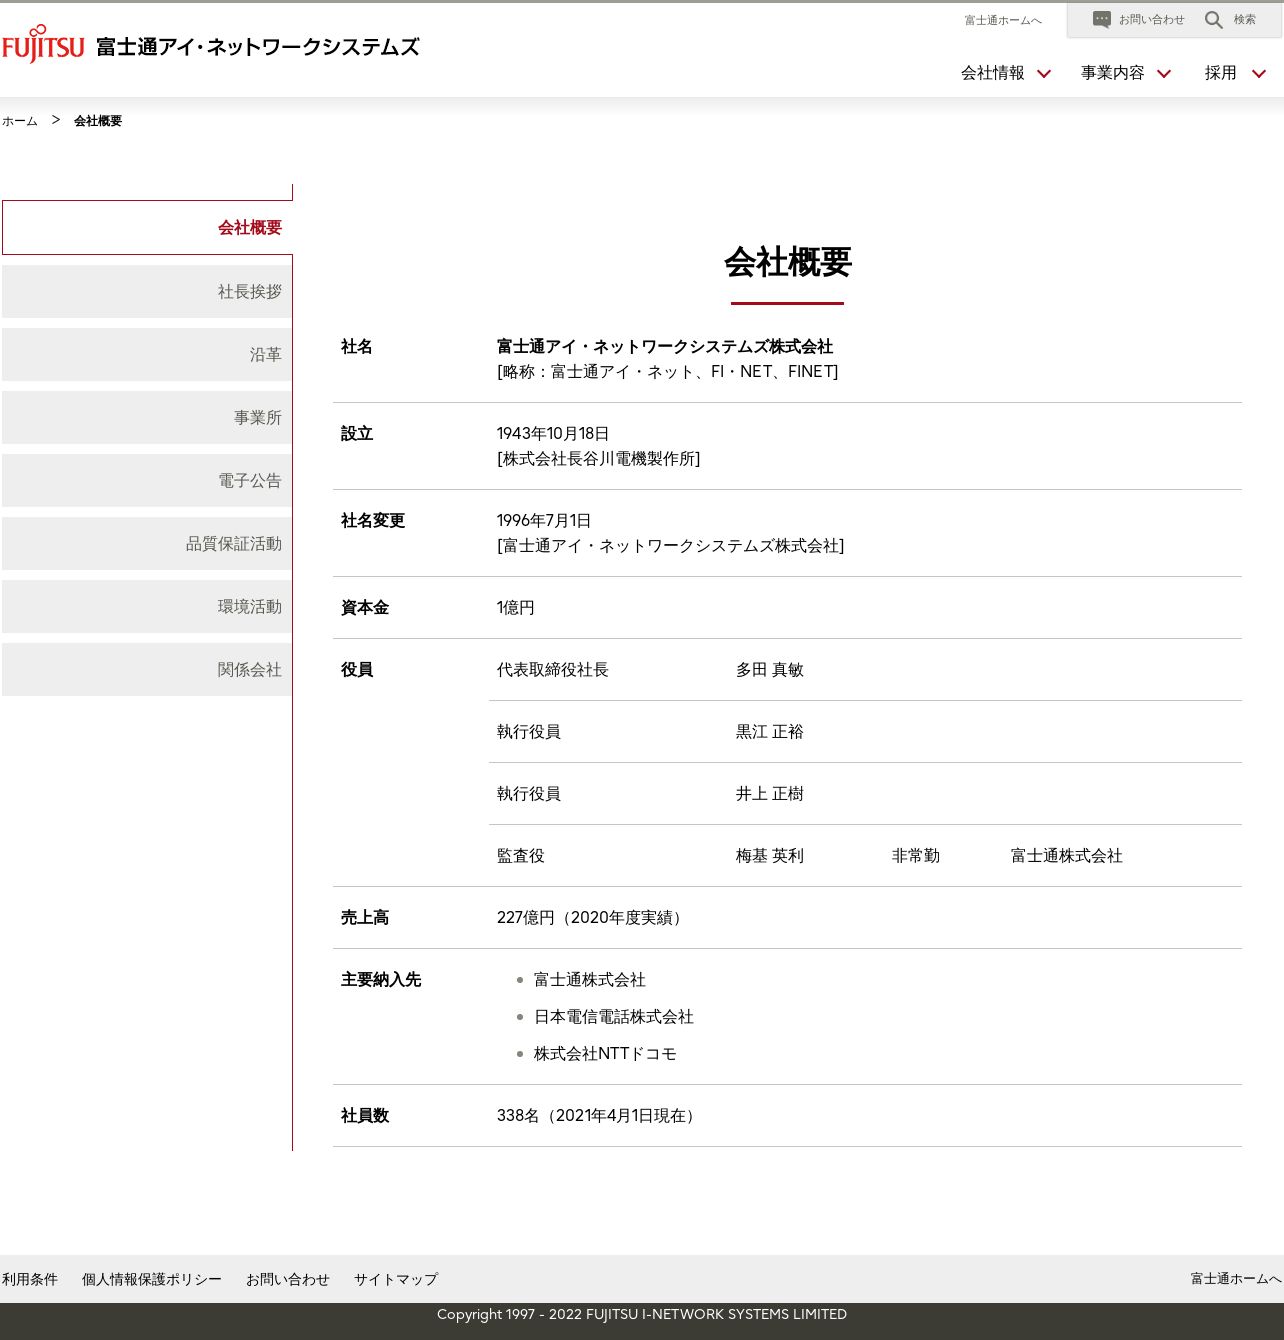Viewport: 1284px width, 1340px height.
Task: Open サイトマップ in the footer
Action: (x=396, y=1279)
